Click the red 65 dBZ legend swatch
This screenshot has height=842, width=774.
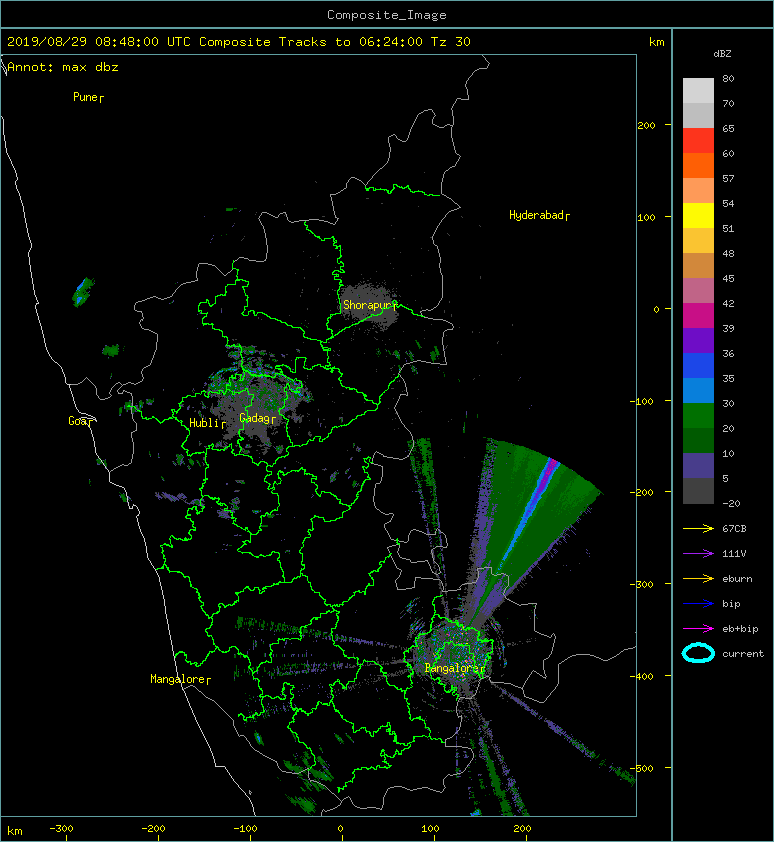pos(698,140)
